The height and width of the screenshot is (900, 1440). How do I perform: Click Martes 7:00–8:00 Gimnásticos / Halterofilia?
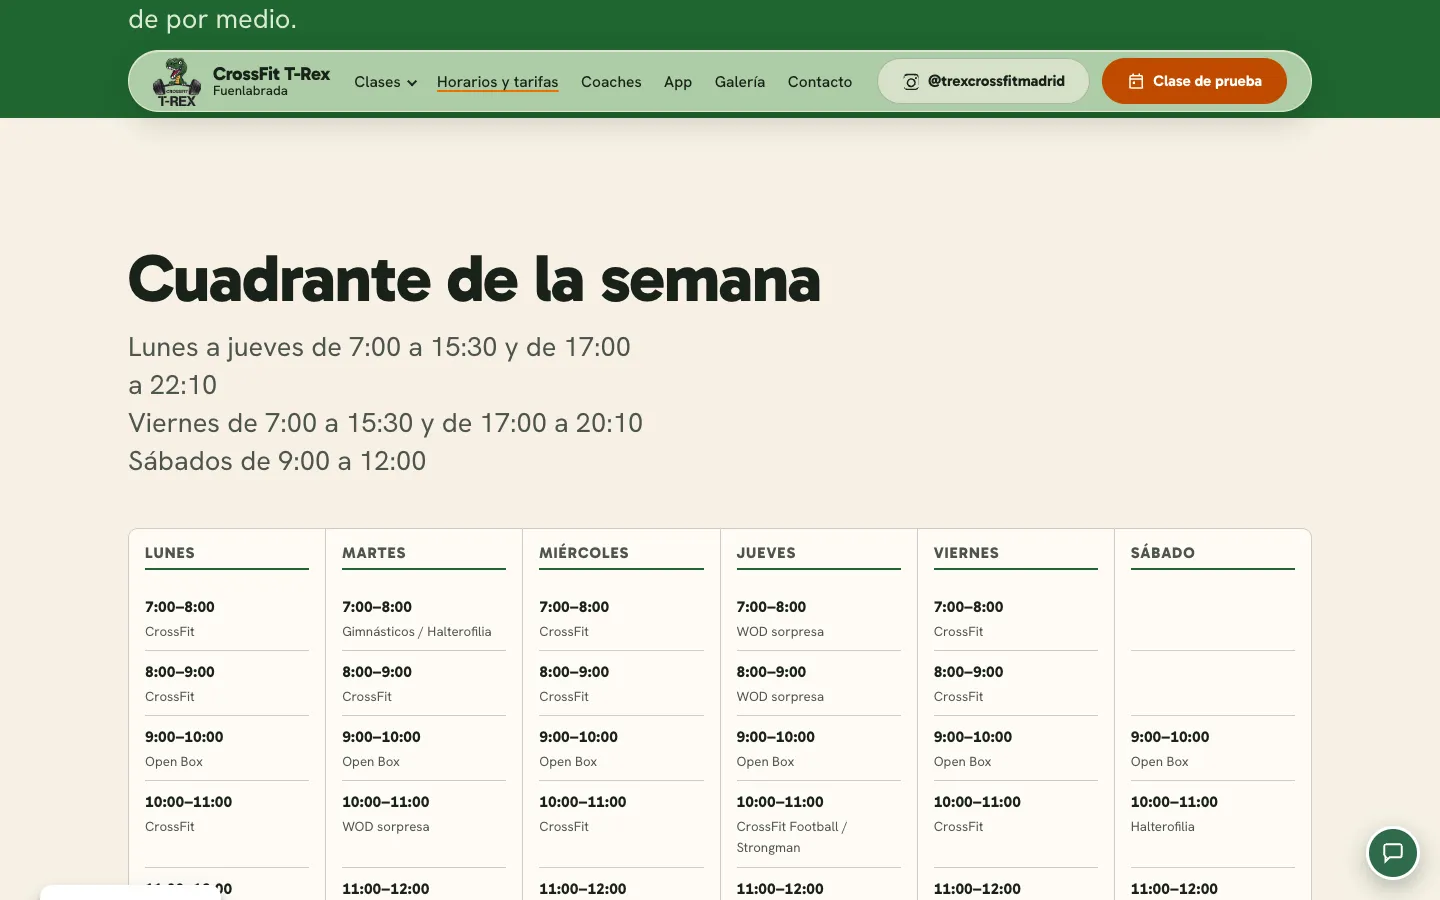pos(424,619)
